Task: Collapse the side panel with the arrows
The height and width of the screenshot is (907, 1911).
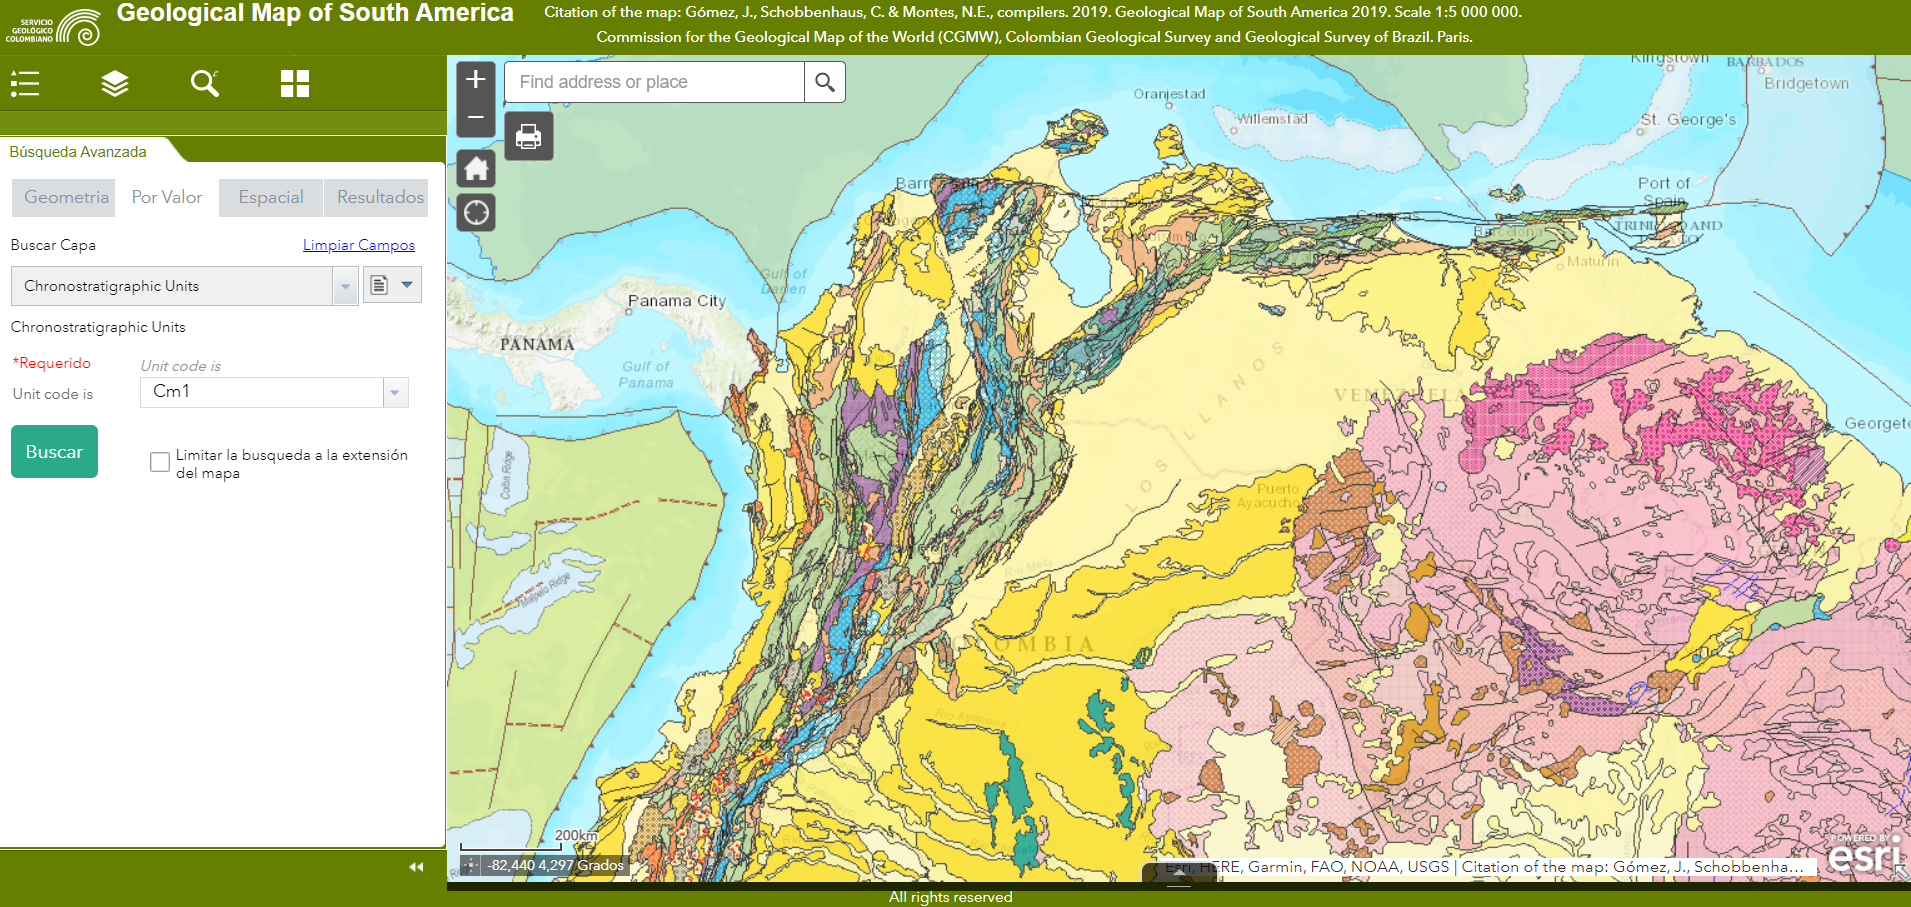Action: (x=416, y=867)
